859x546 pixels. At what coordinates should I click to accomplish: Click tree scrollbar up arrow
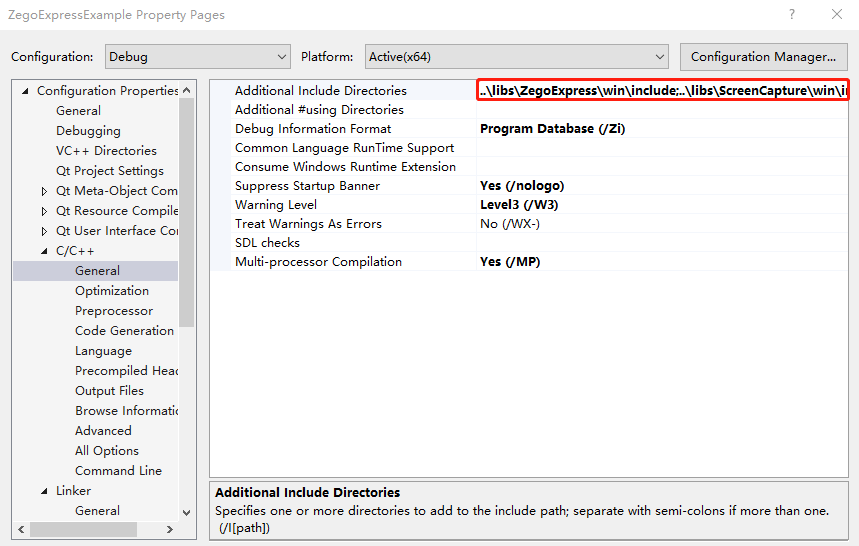tap(187, 90)
